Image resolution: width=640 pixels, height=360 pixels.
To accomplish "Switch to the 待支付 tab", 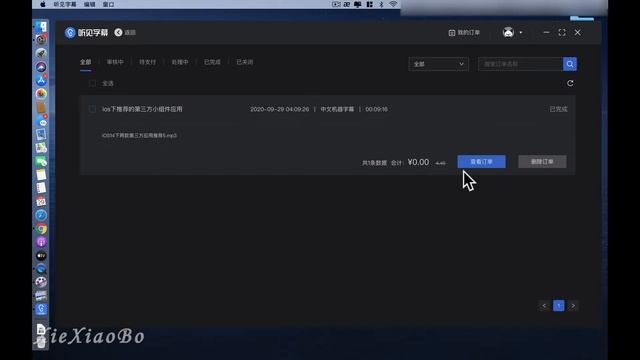I will click(147, 62).
